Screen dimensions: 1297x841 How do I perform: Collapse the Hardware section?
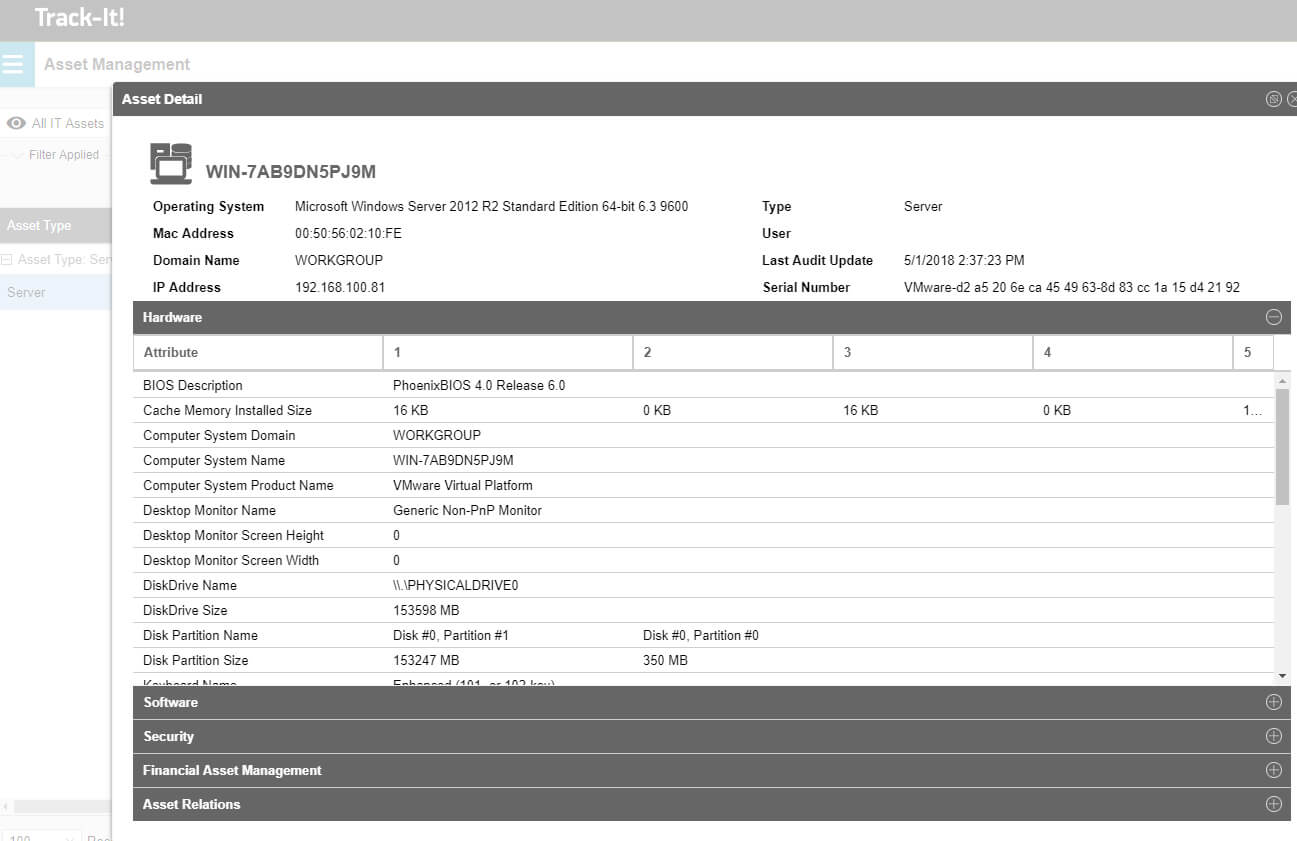(1273, 316)
